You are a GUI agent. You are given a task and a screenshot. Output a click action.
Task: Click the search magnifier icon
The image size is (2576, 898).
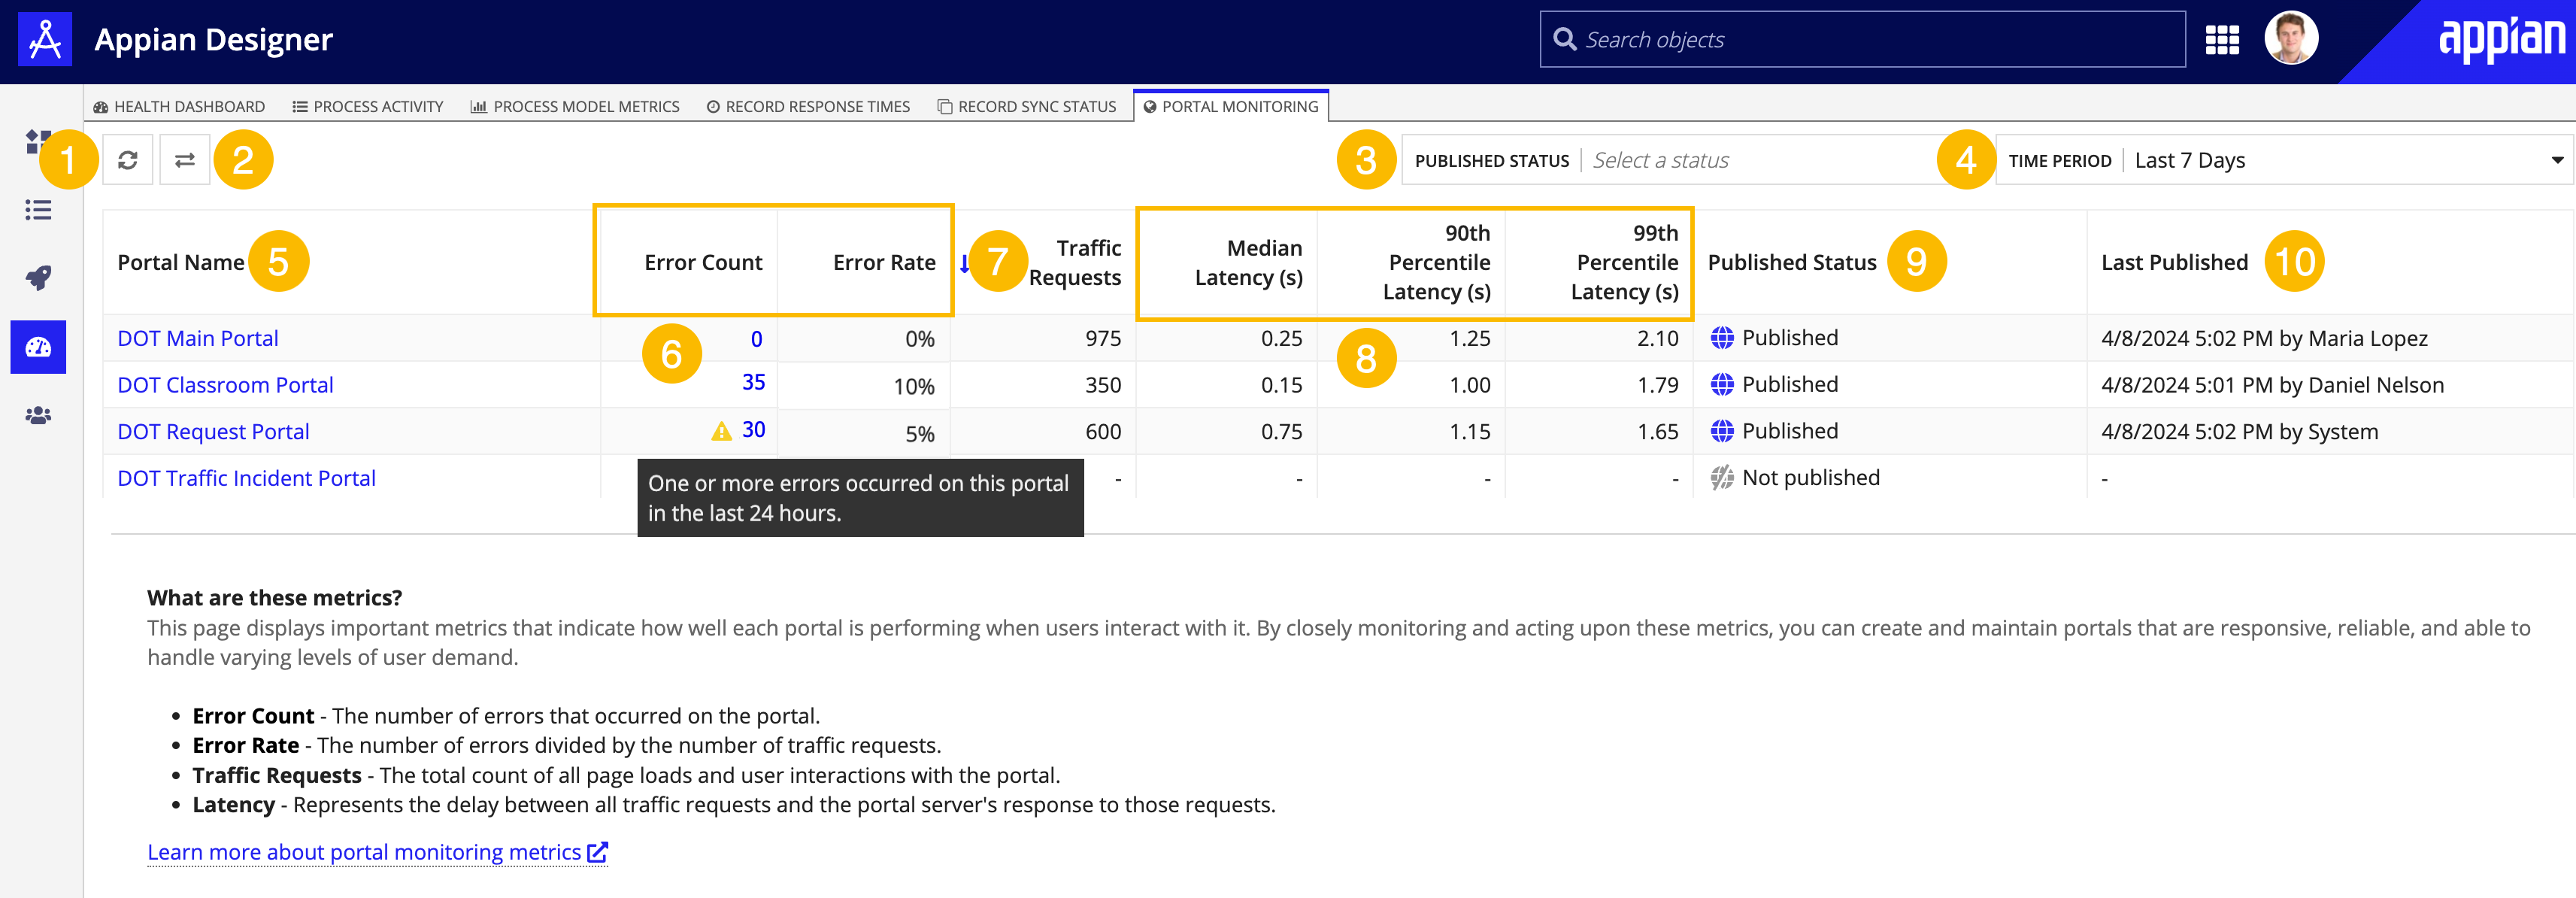coord(1565,39)
